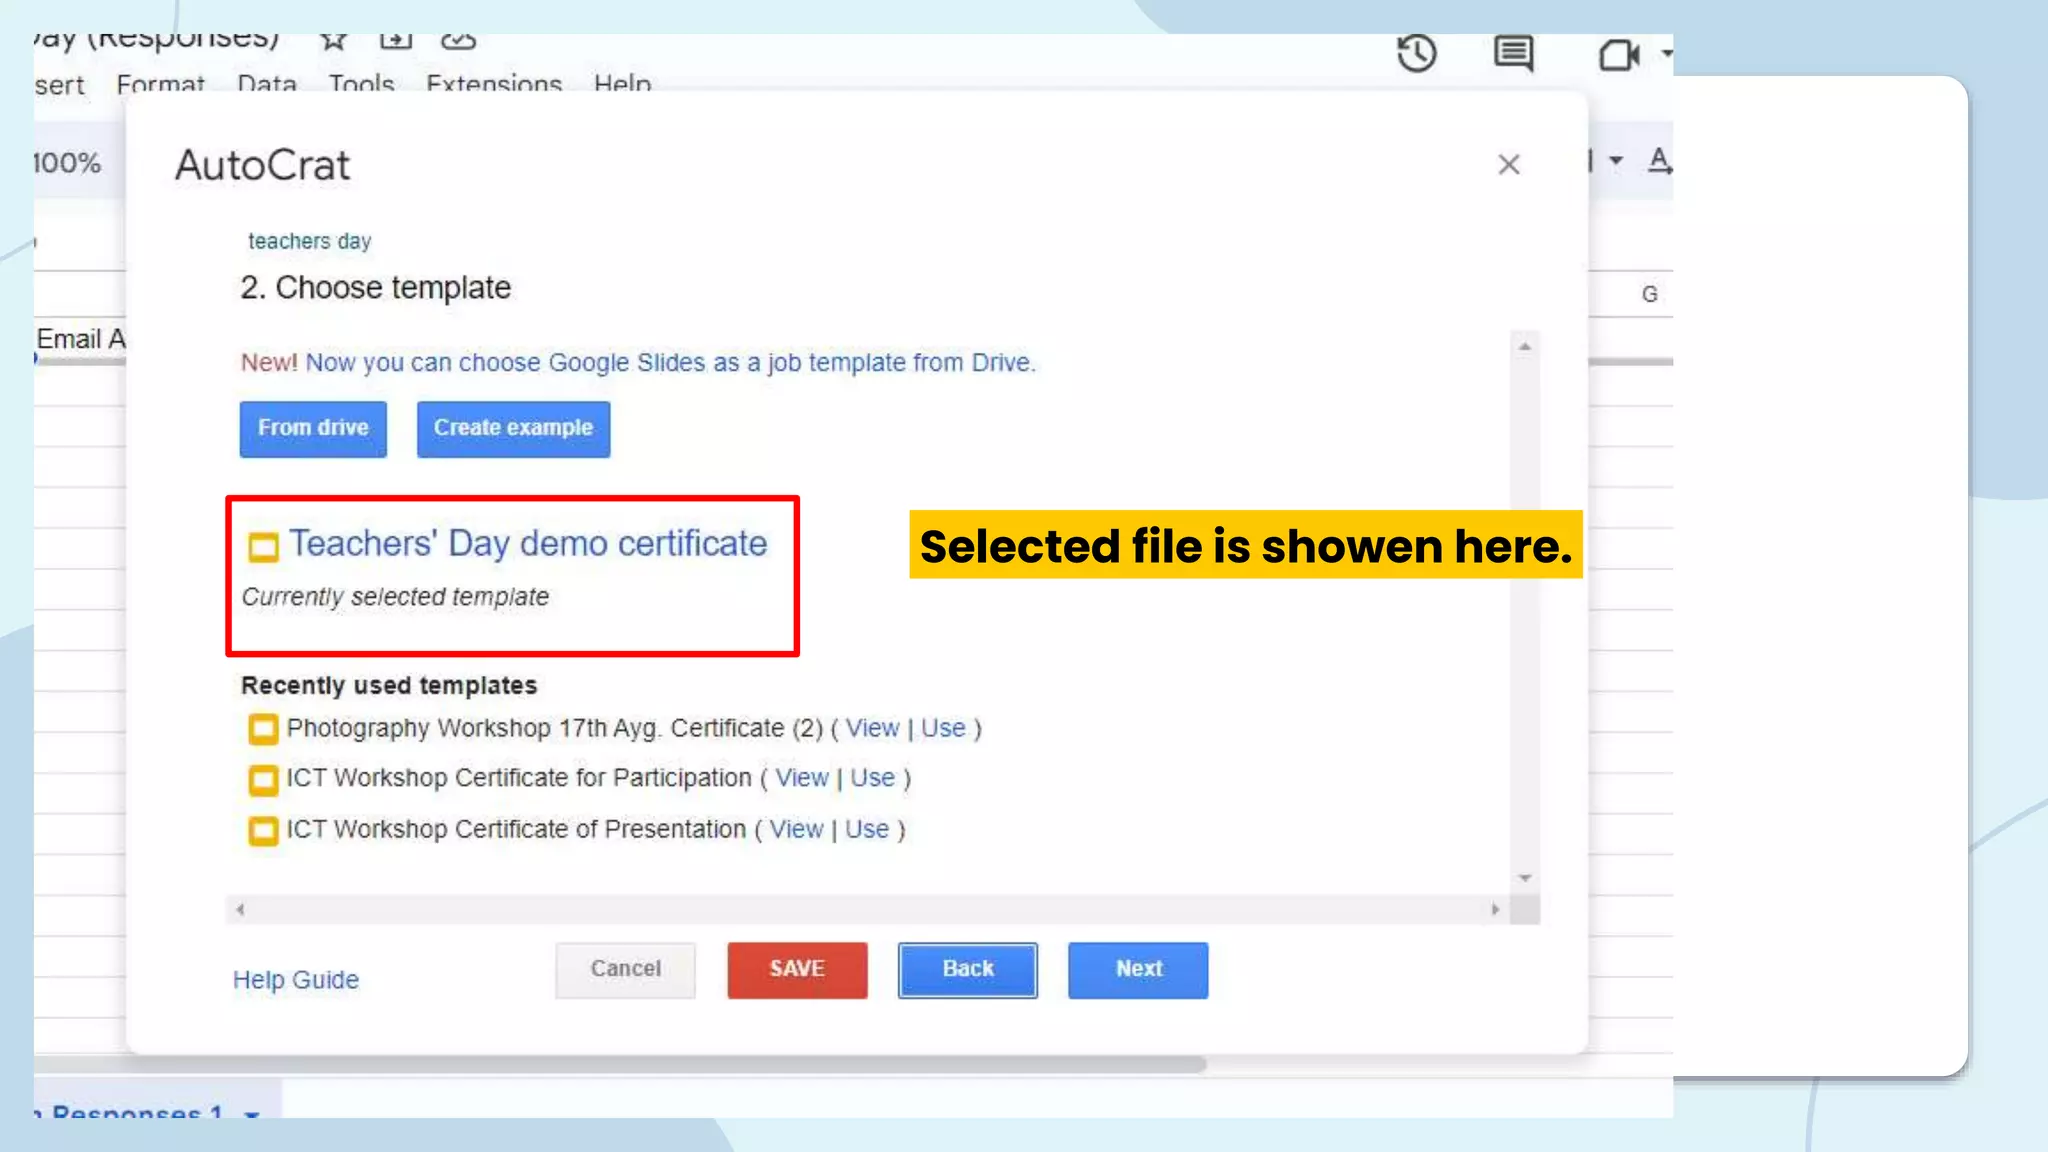Click Slides icon beside Photography Workshop template
This screenshot has height=1152, width=2048.
pos(263,729)
